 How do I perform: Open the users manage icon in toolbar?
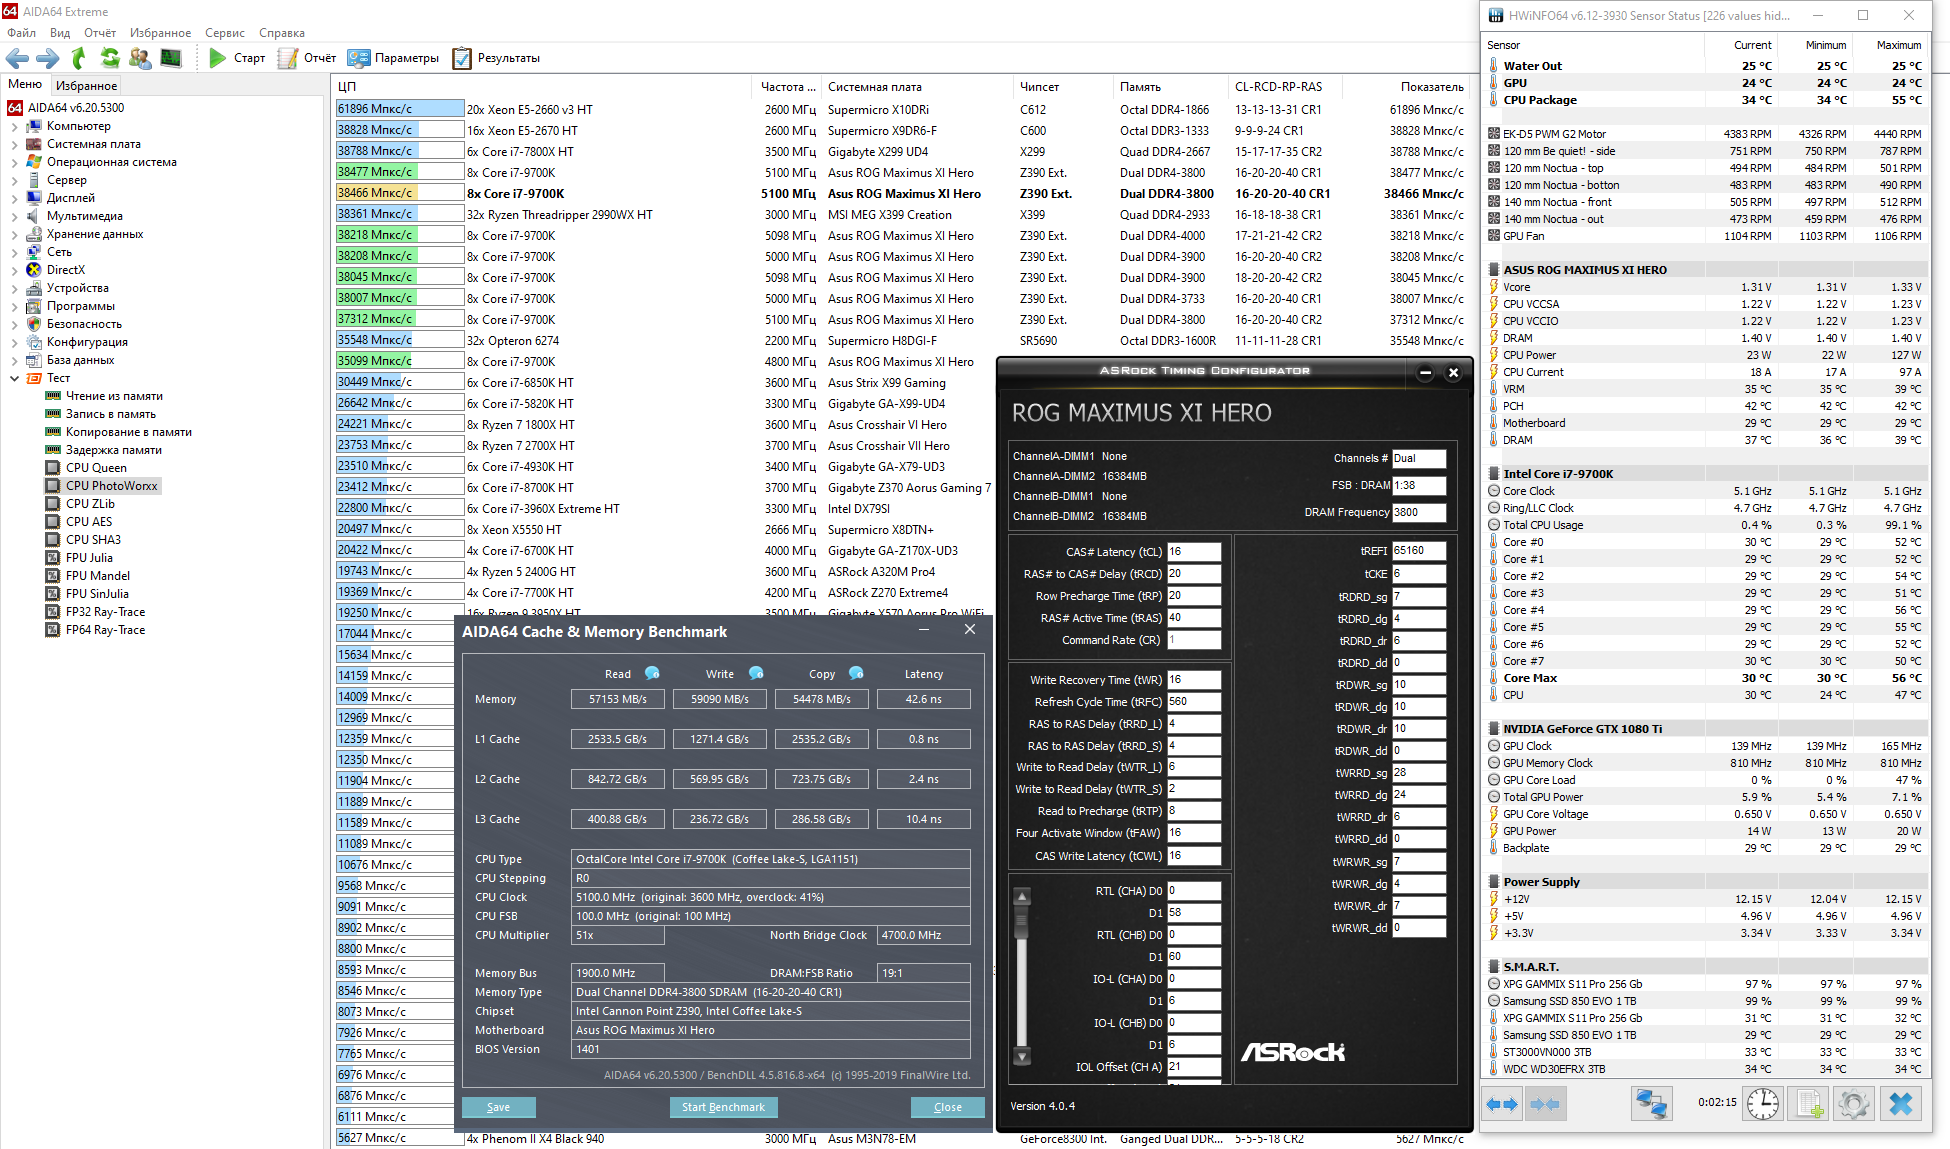coord(140,58)
